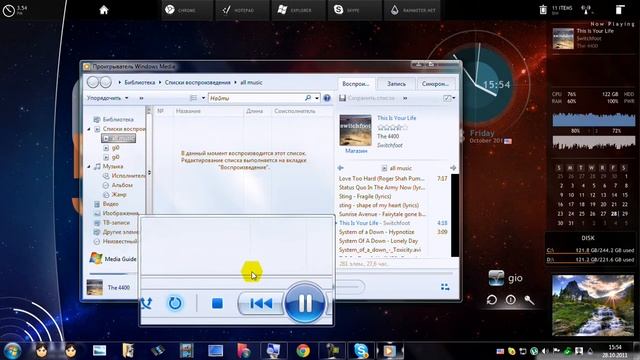Image resolution: width=640 pixels, height=360 pixels.
Task: Open Skype from the top launcher bar
Action: [355, 10]
